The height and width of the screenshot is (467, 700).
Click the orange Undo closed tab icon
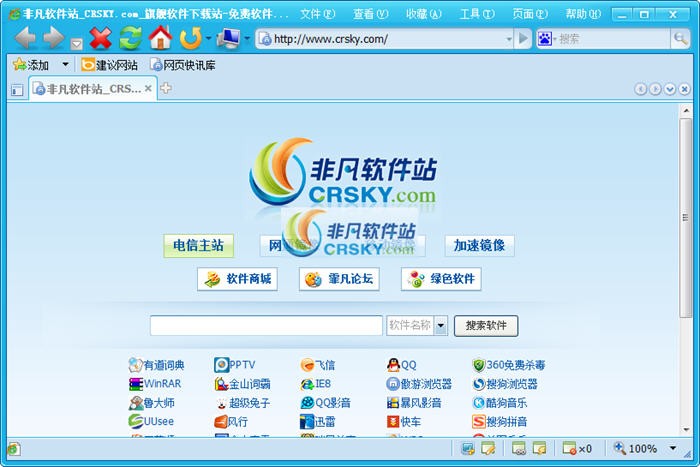click(x=191, y=38)
